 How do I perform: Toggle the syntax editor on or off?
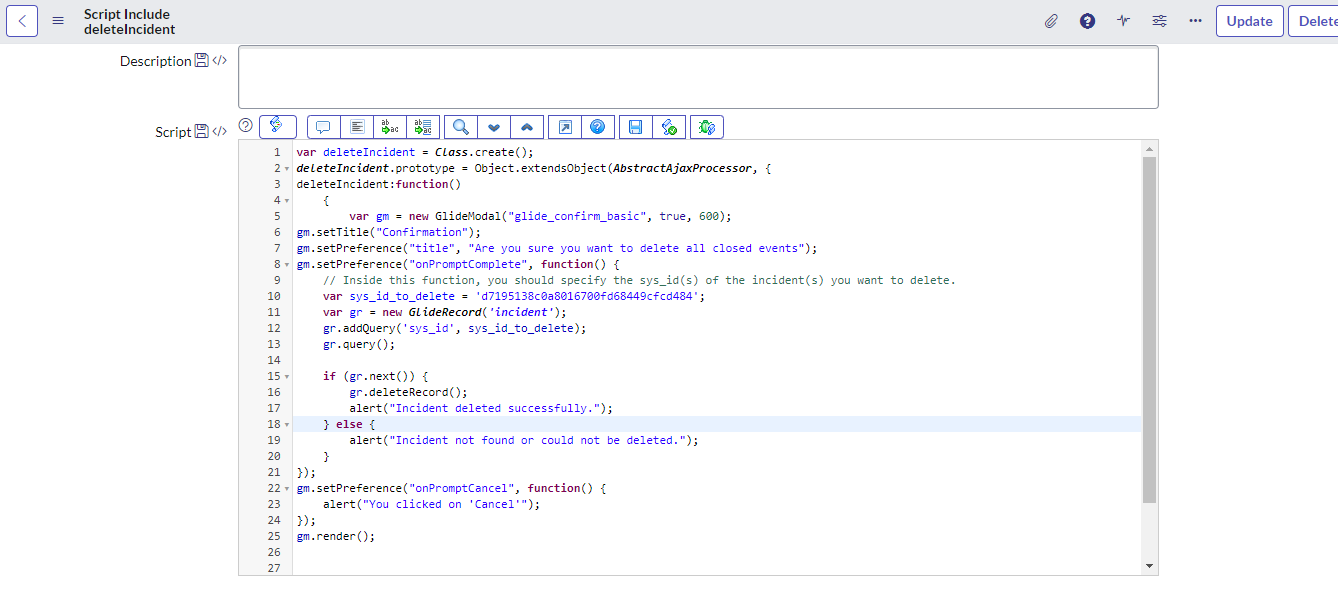tap(277, 126)
